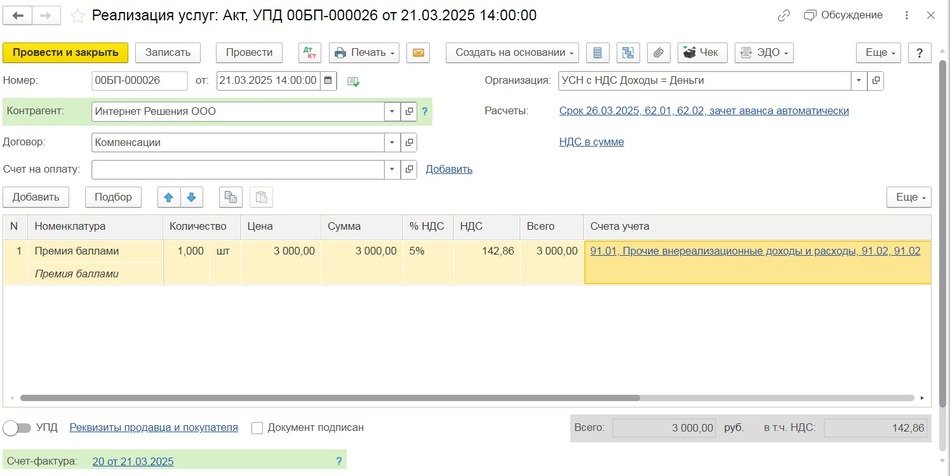This screenshot has height=476, width=950.
Task: Open the Печать menu
Action: [365, 52]
